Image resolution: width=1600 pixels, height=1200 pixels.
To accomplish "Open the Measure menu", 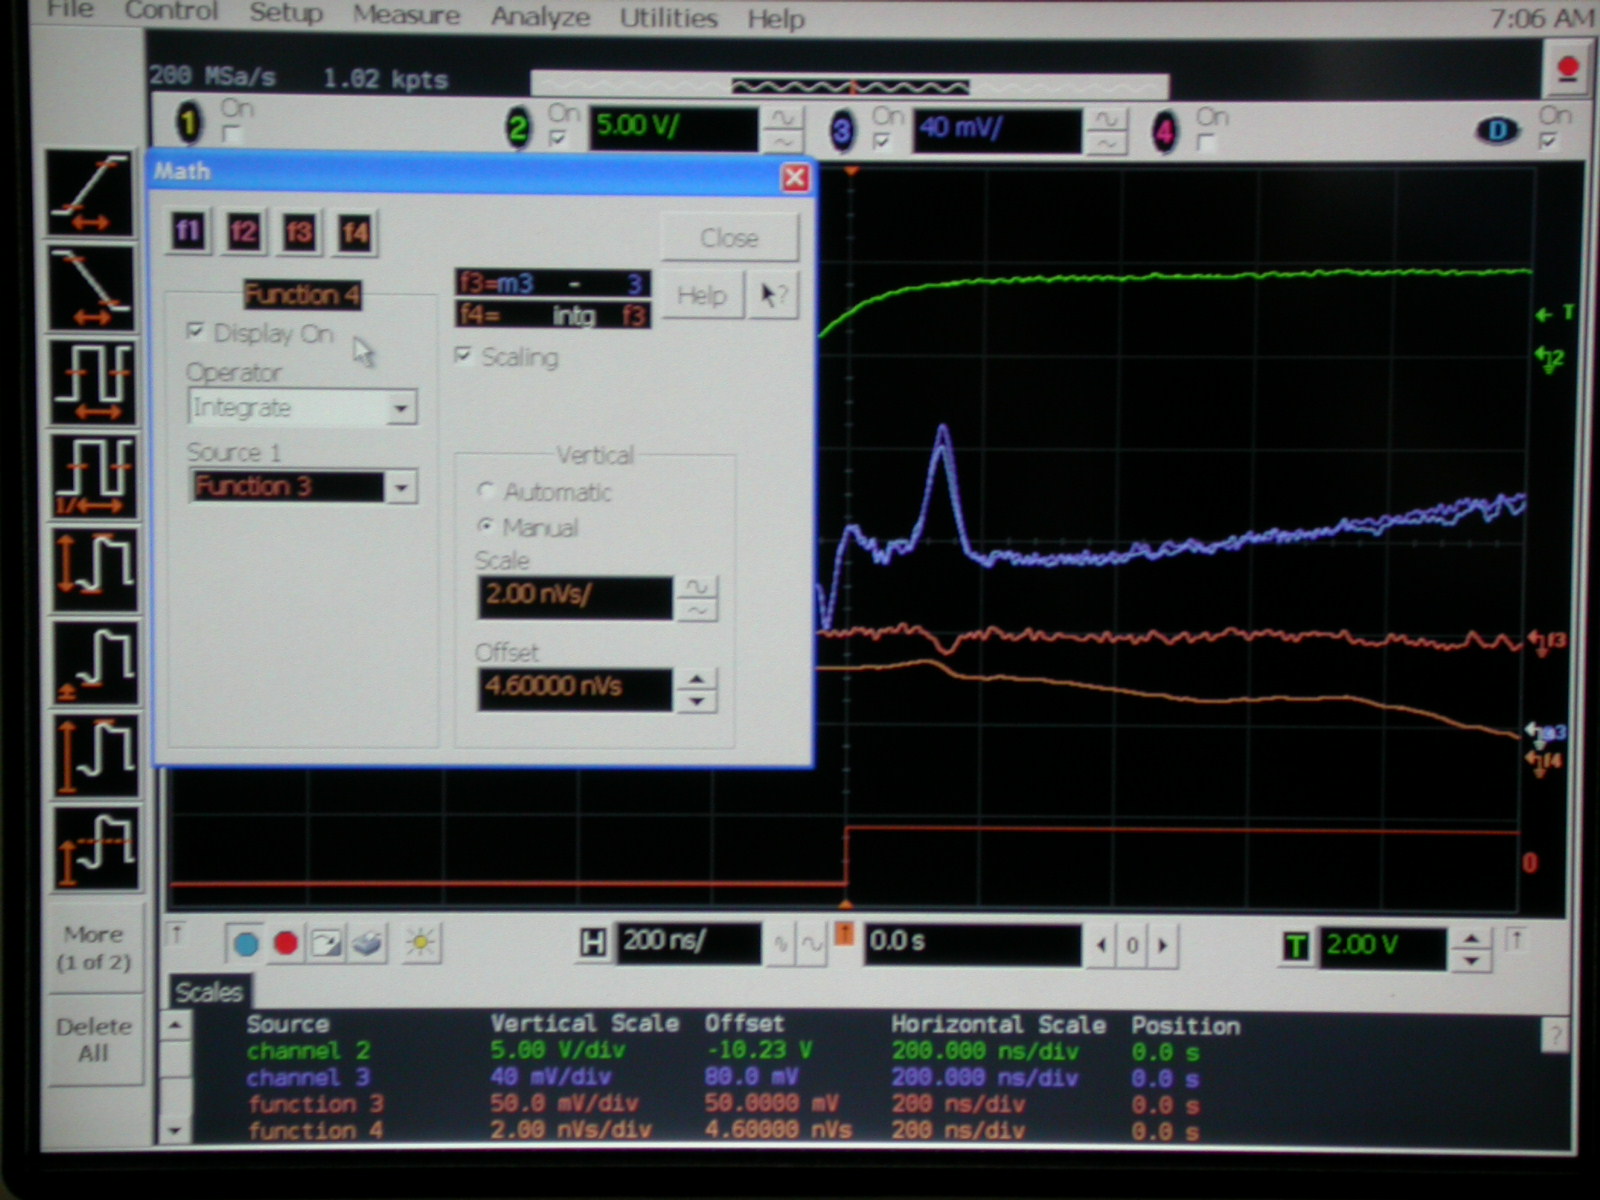I will [406, 15].
